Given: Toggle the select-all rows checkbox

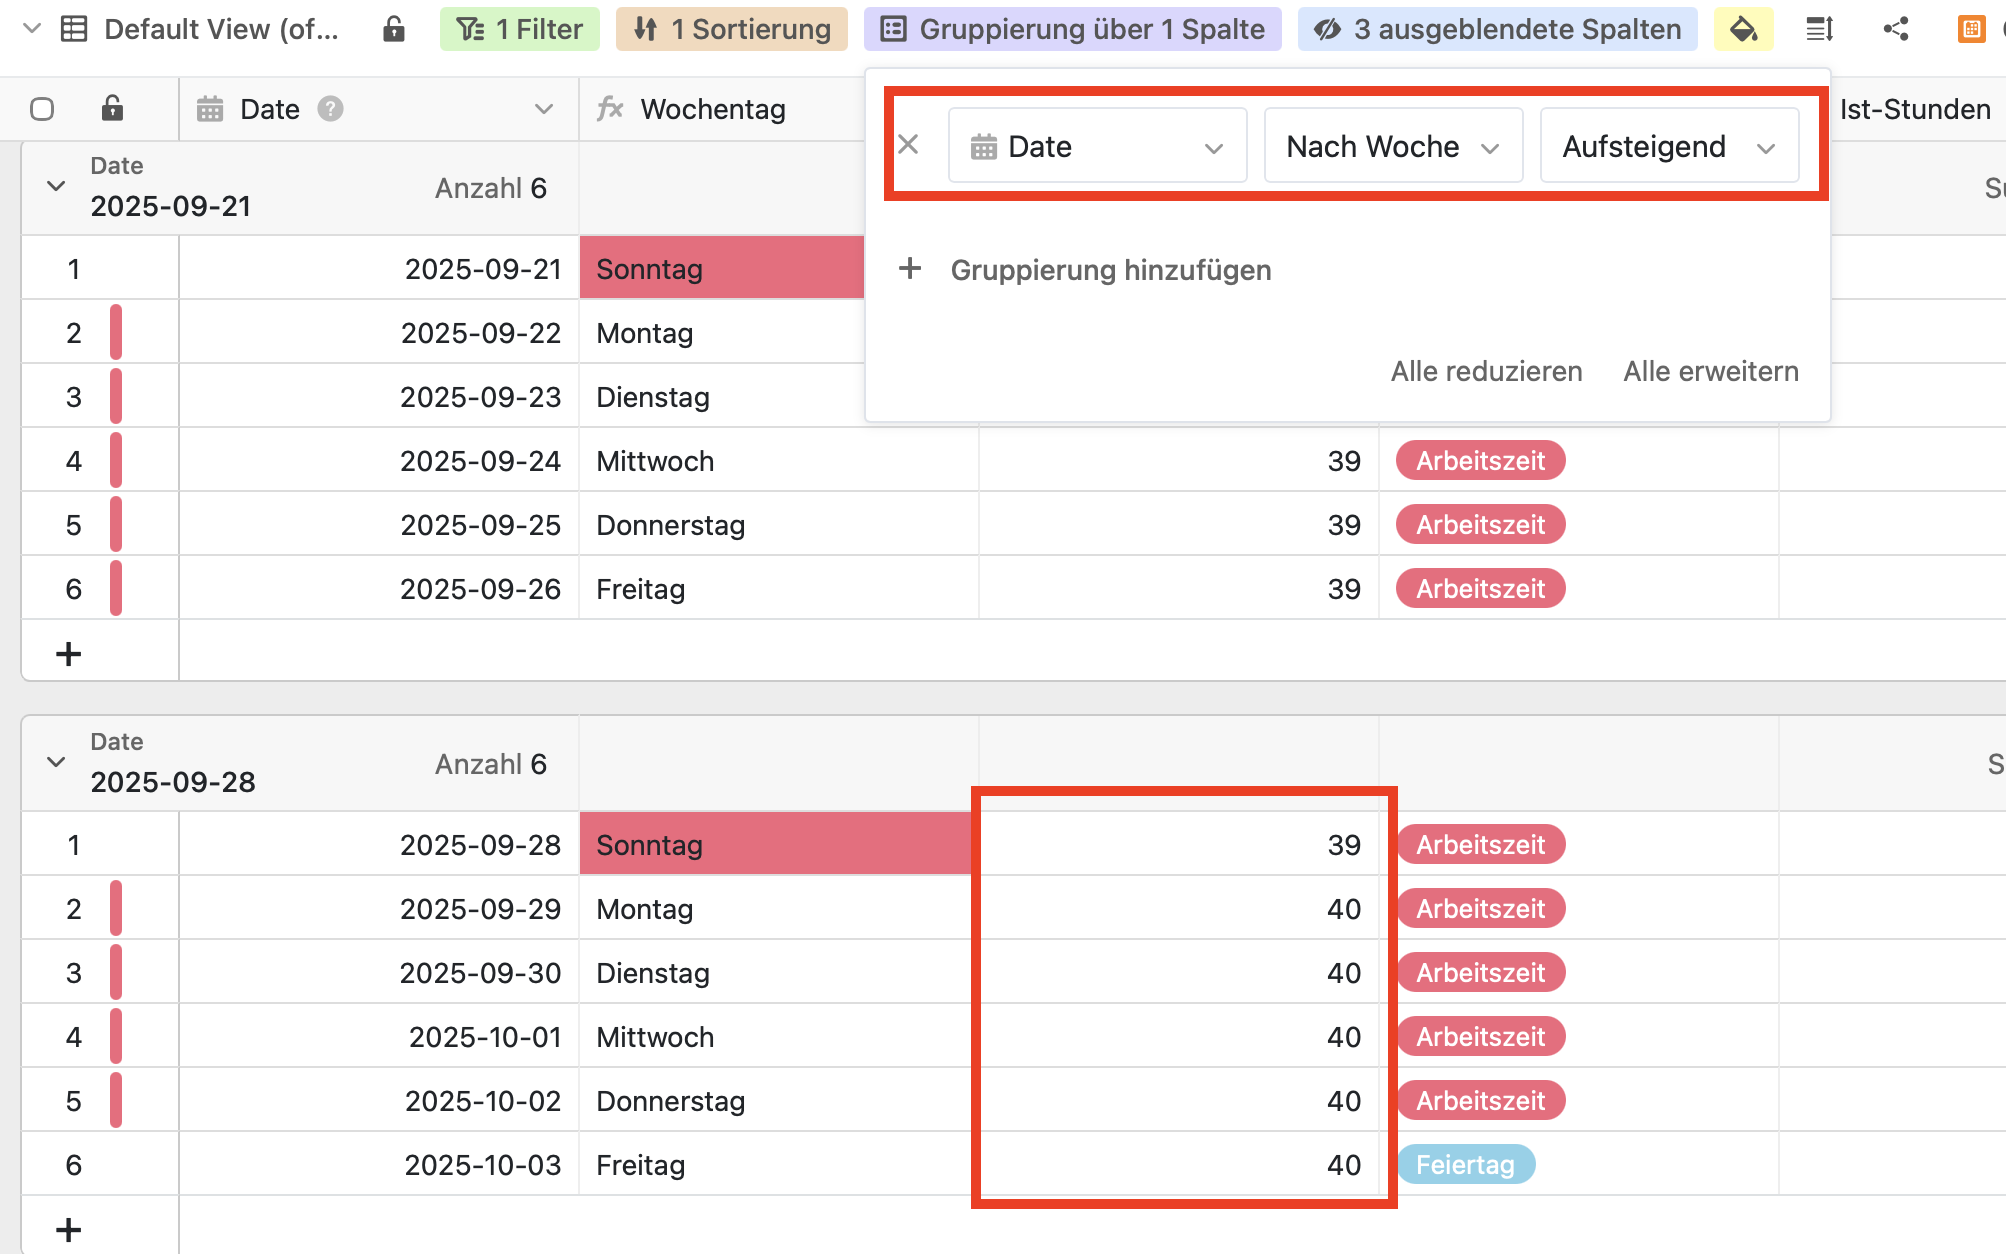Looking at the screenshot, I should [x=42, y=109].
